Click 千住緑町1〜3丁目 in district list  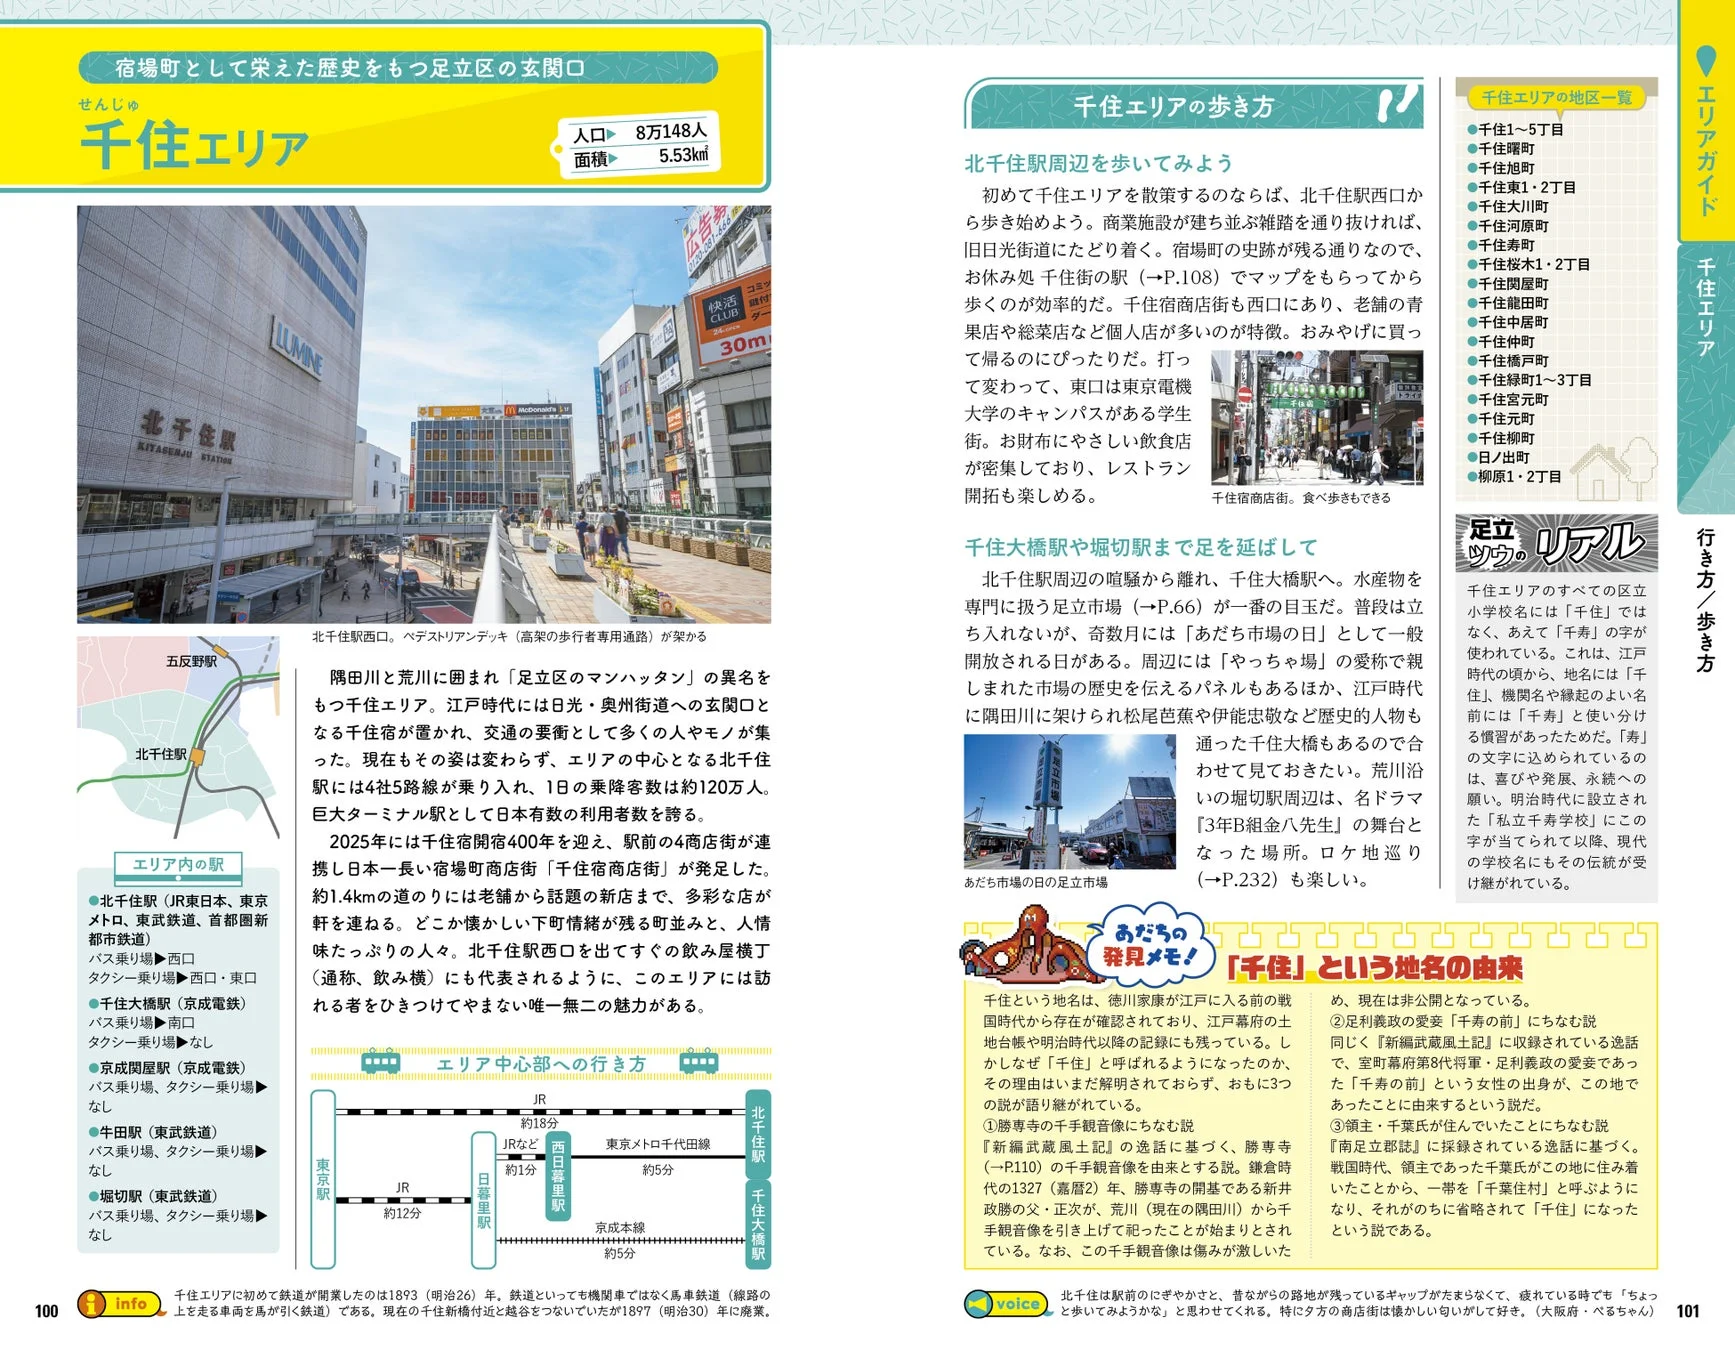click(x=1529, y=380)
